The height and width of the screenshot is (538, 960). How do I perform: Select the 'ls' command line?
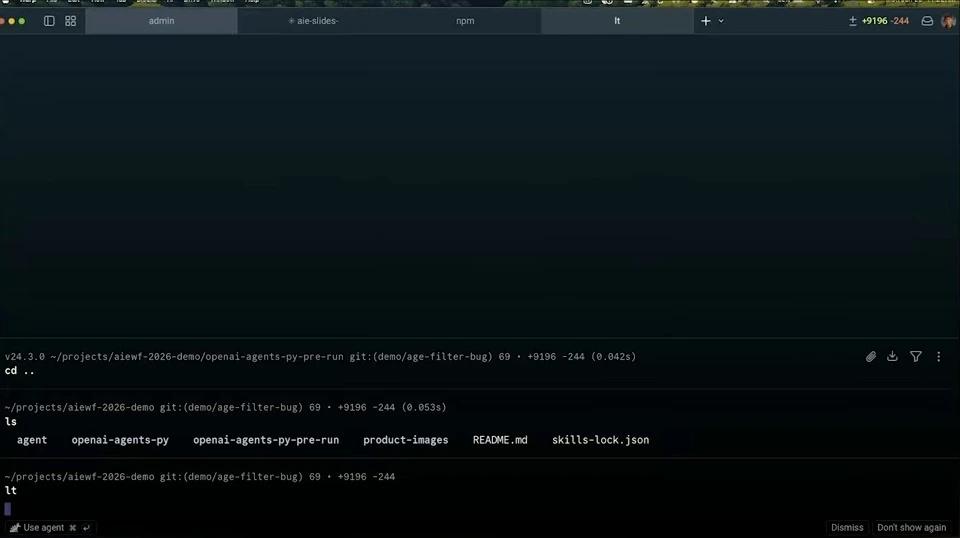pos(10,422)
